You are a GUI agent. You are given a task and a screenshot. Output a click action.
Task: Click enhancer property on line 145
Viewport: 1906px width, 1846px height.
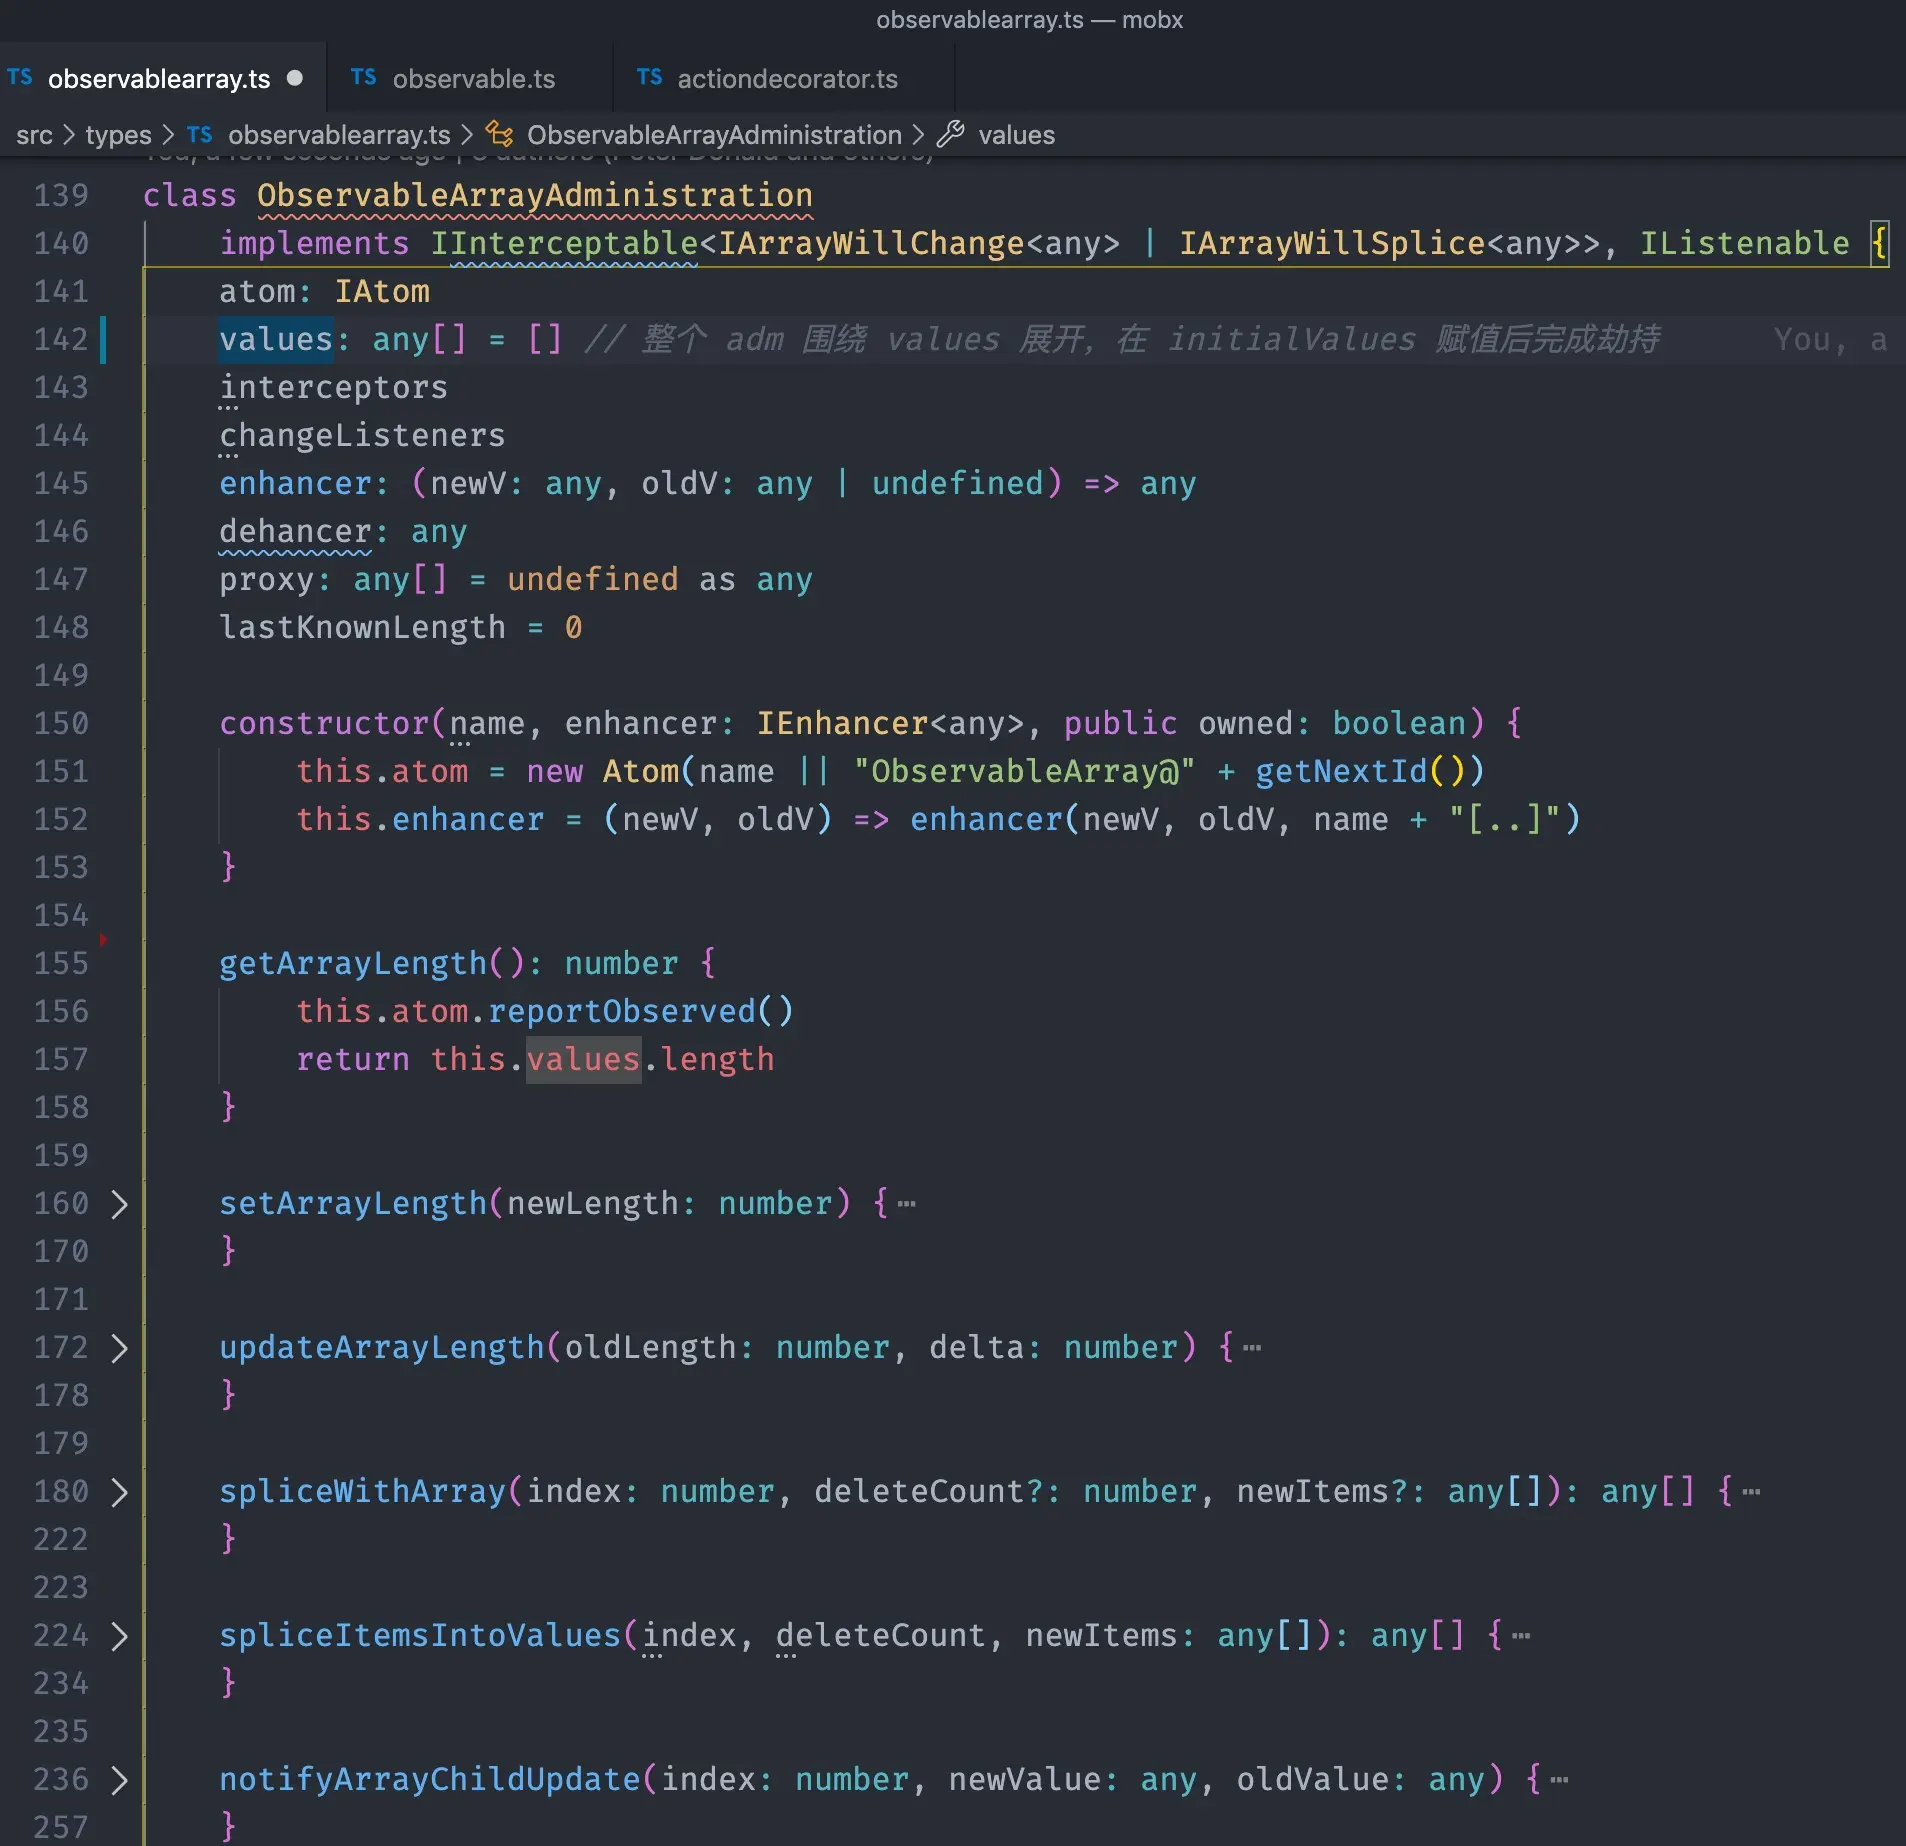click(295, 484)
